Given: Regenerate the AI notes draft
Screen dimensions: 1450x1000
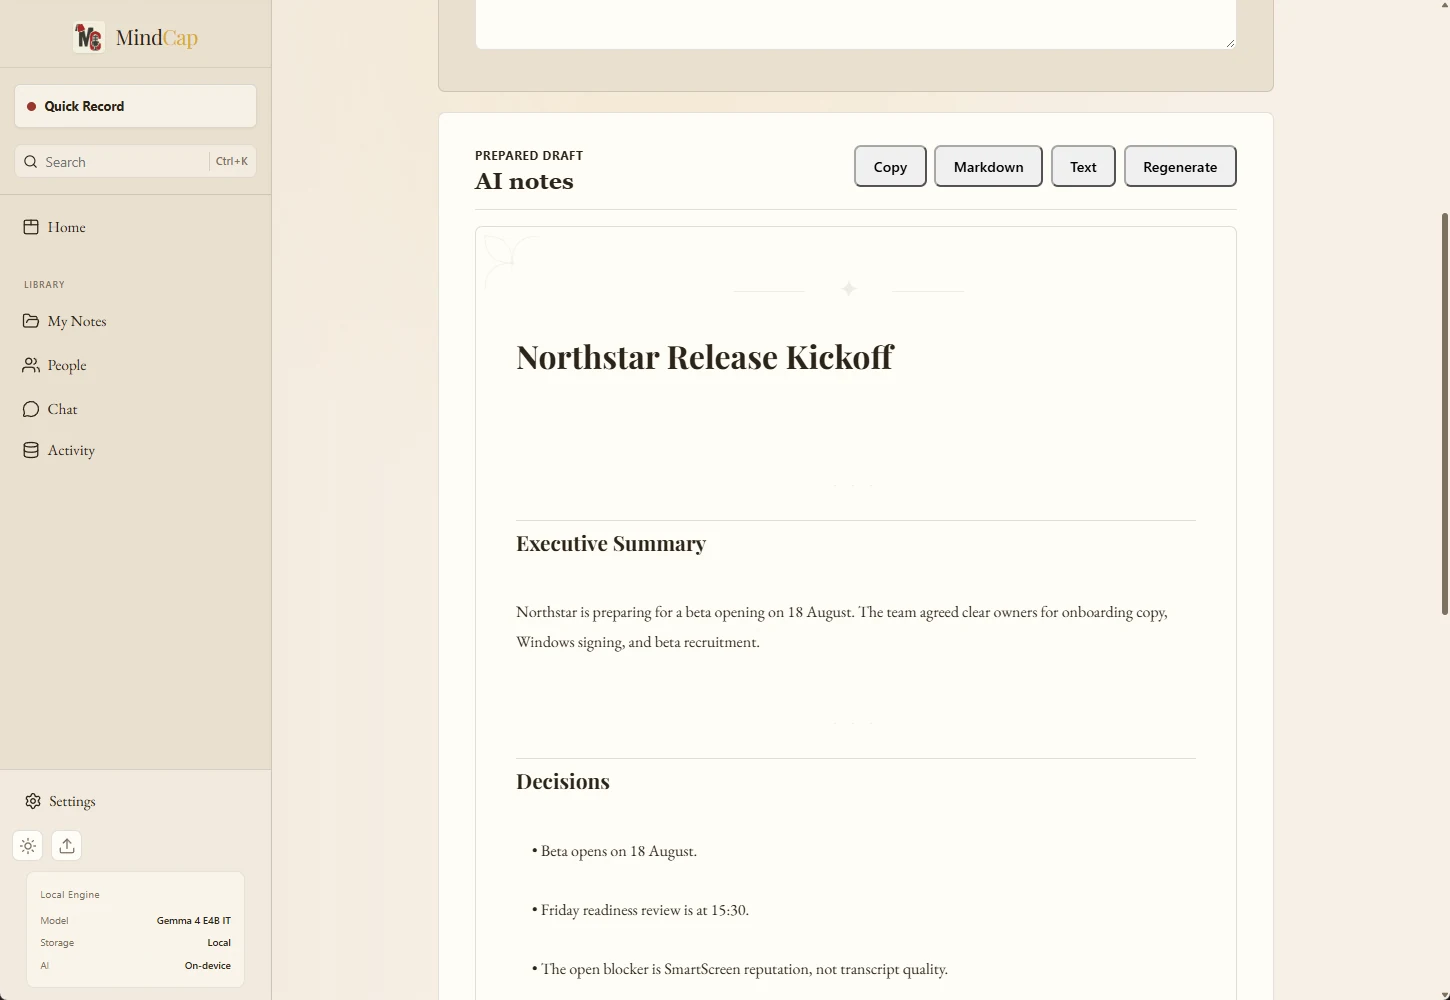Looking at the screenshot, I should click(1180, 166).
